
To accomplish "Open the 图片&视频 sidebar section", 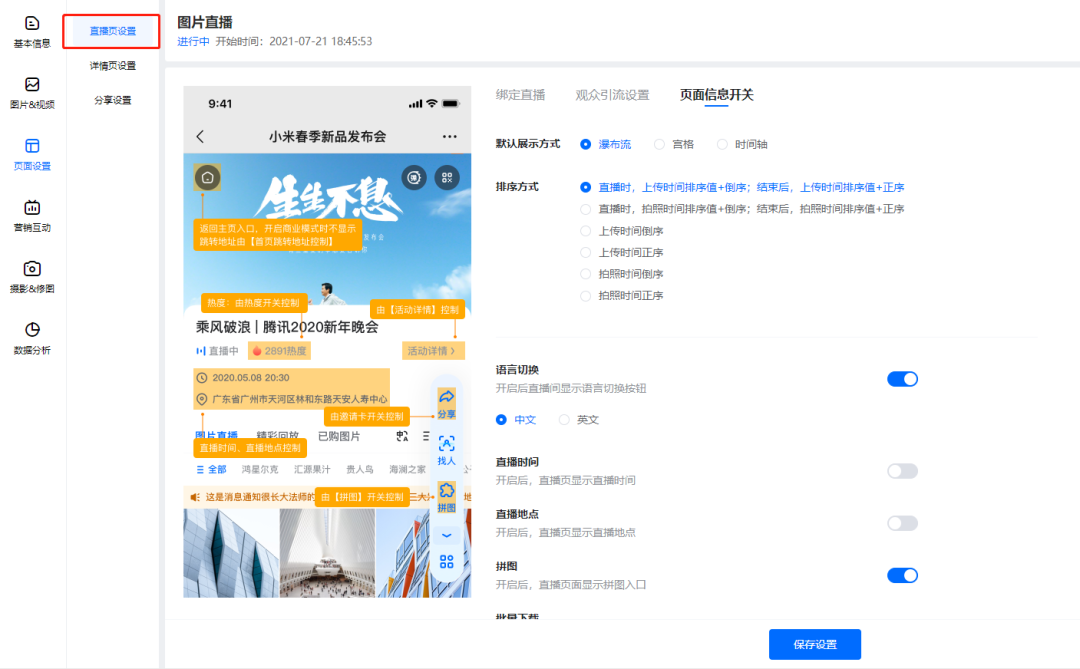I will (x=32, y=92).
